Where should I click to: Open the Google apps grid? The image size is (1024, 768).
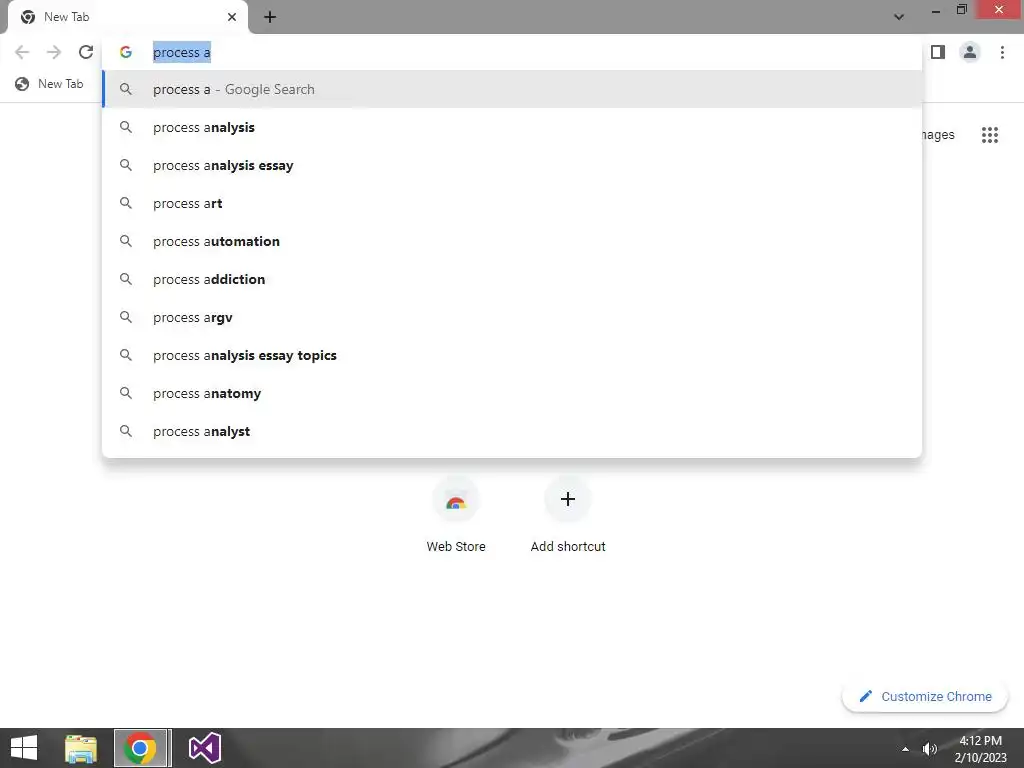coord(989,135)
